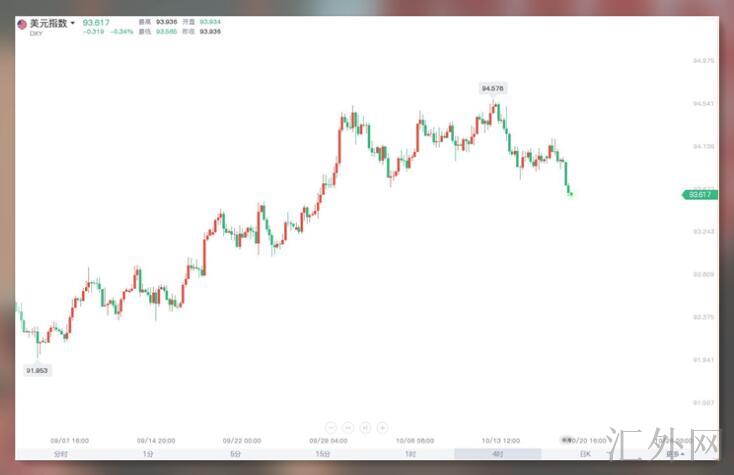Click the plus zoom-in chart icon
The width and height of the screenshot is (734, 475).
[382, 427]
